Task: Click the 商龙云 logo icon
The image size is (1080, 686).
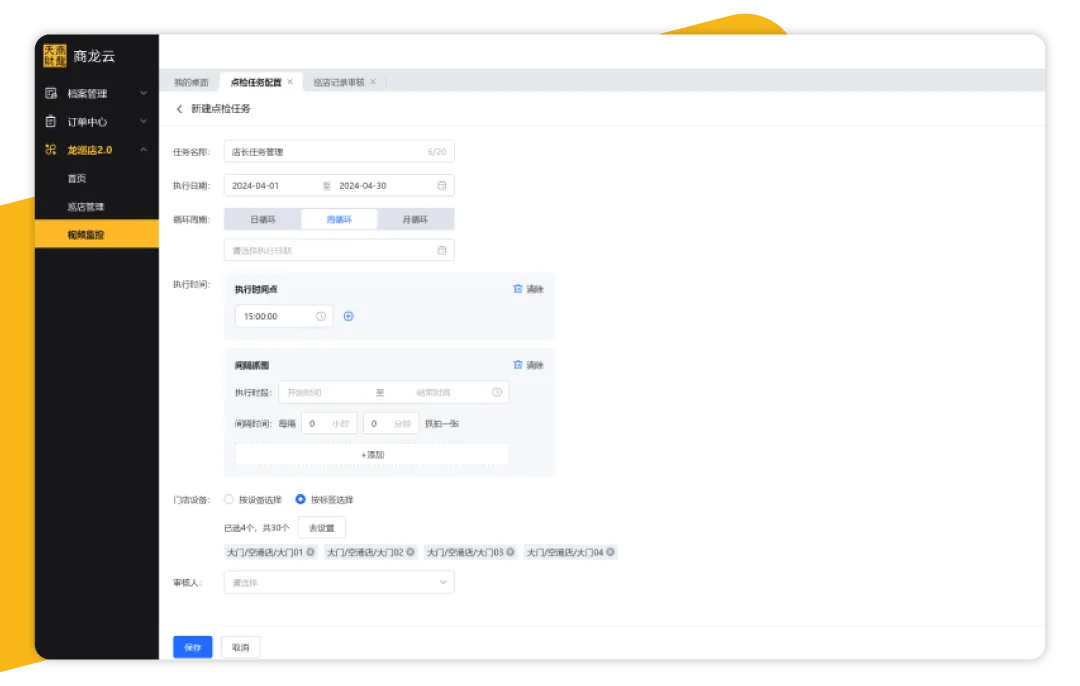Action: point(55,56)
